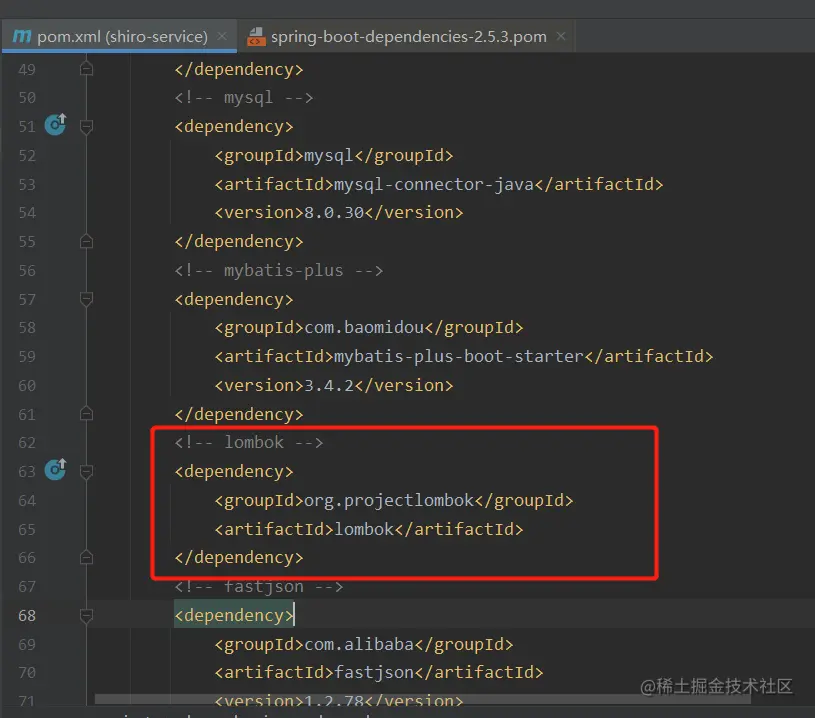
Task: Click file icon on spring-boot-dependencies tab
Action: 256,37
